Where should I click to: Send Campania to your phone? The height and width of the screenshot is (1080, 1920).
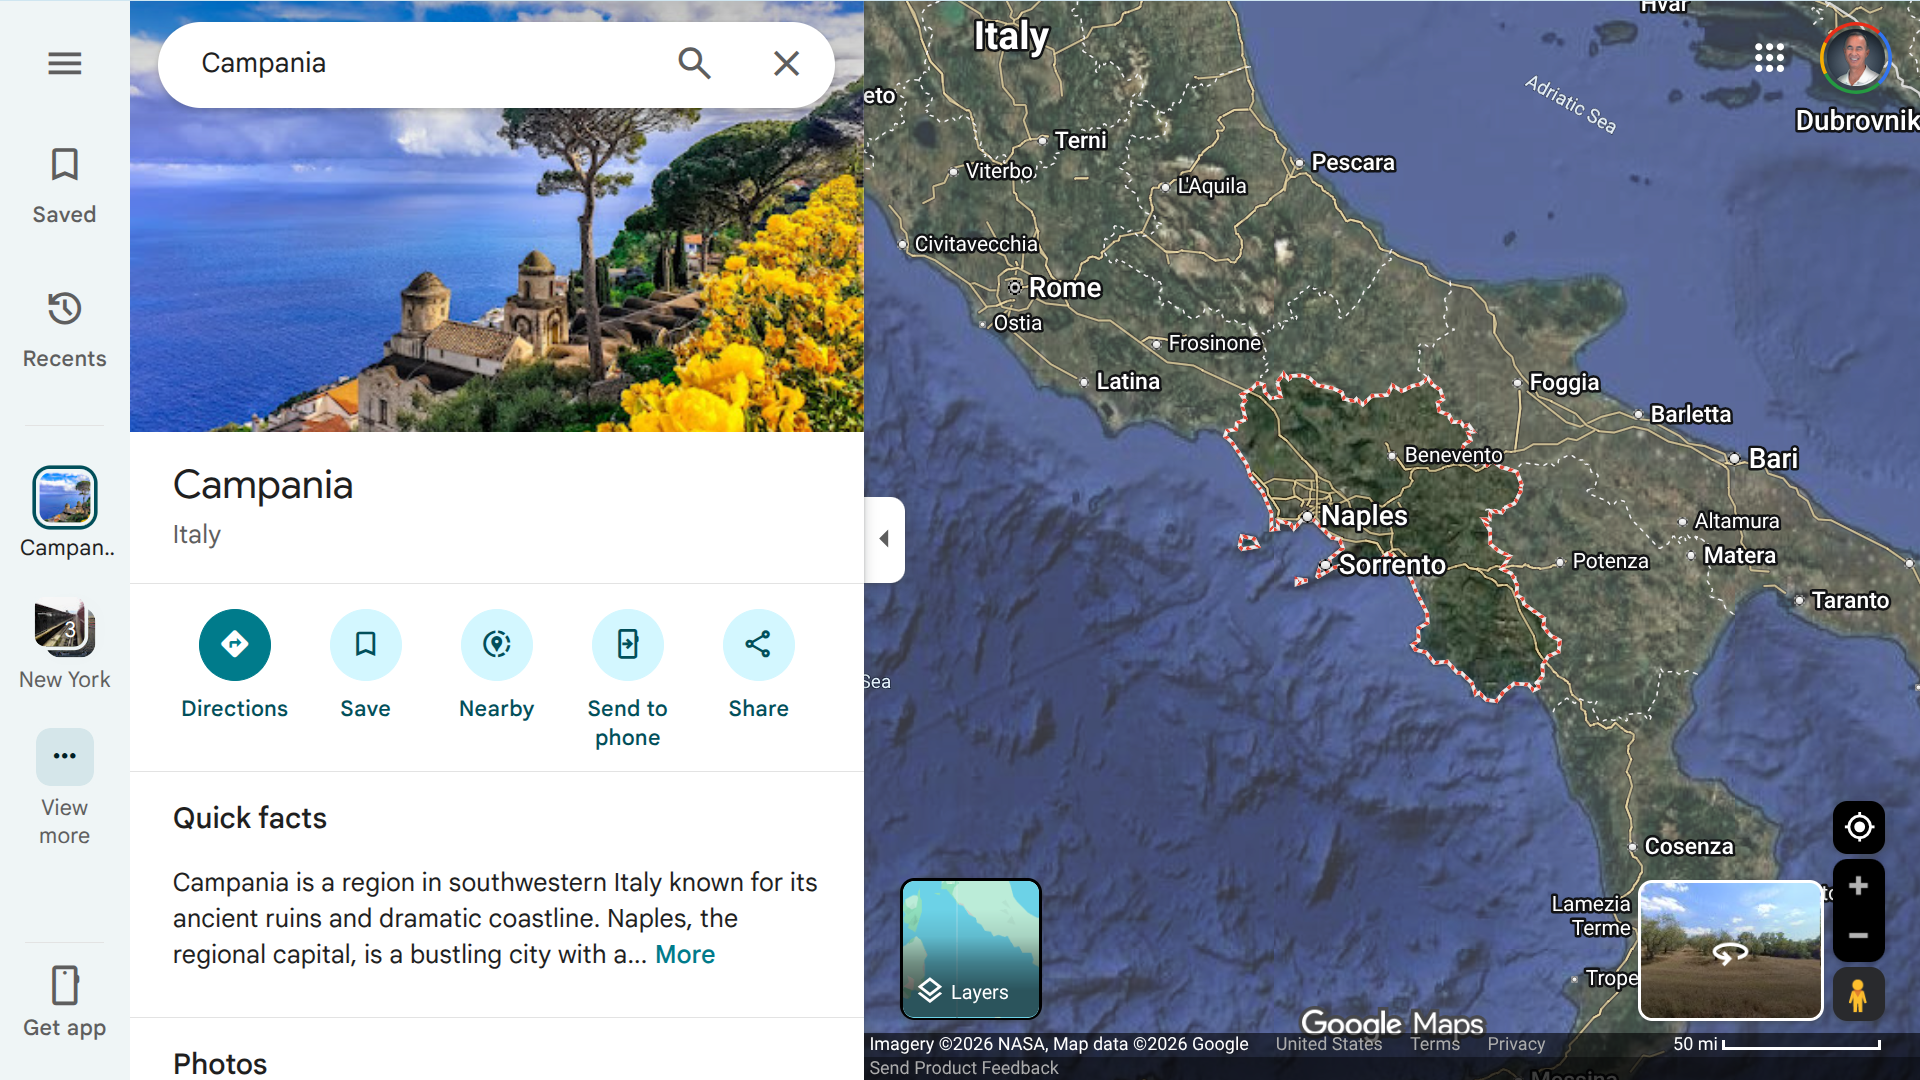point(627,644)
